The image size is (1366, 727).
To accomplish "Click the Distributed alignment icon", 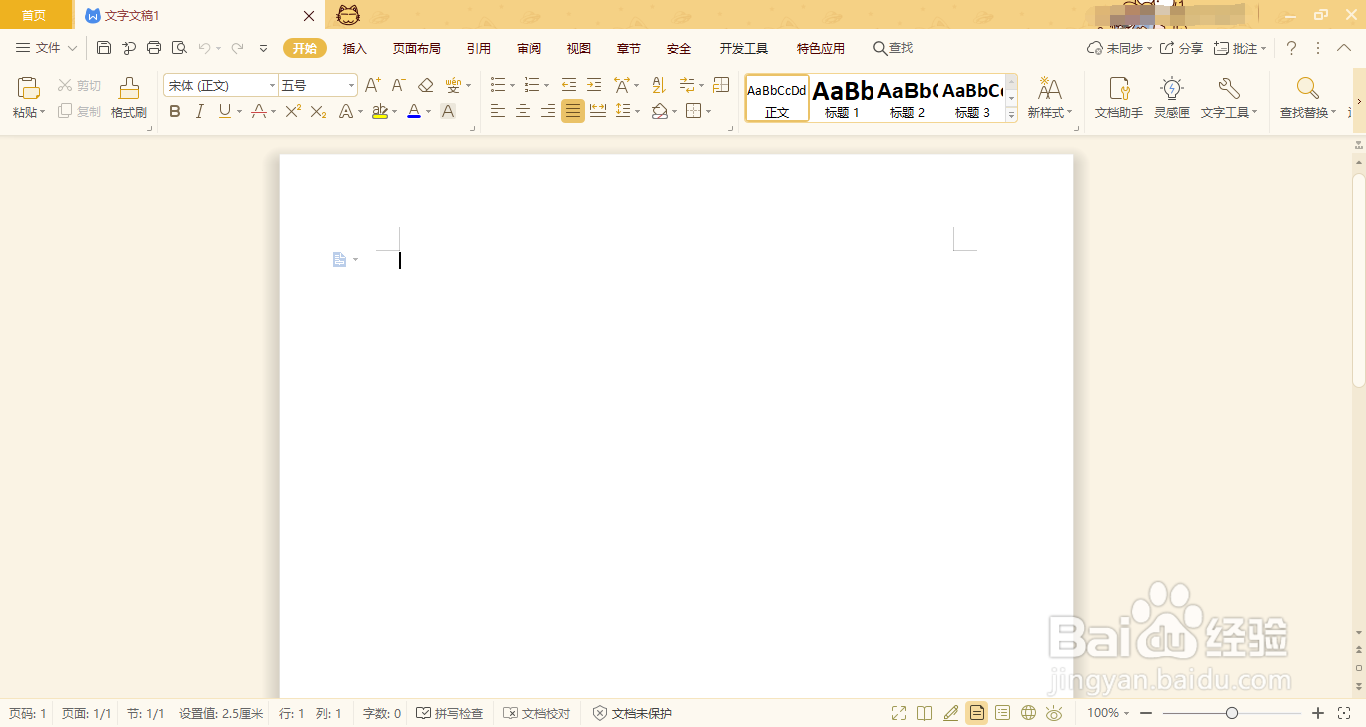I will pyautogui.click(x=598, y=112).
